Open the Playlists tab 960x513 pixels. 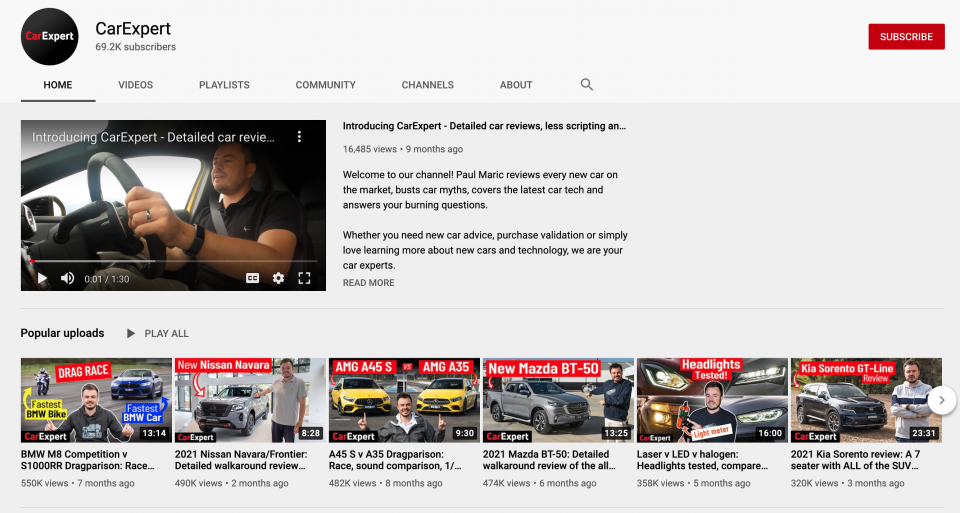224,85
